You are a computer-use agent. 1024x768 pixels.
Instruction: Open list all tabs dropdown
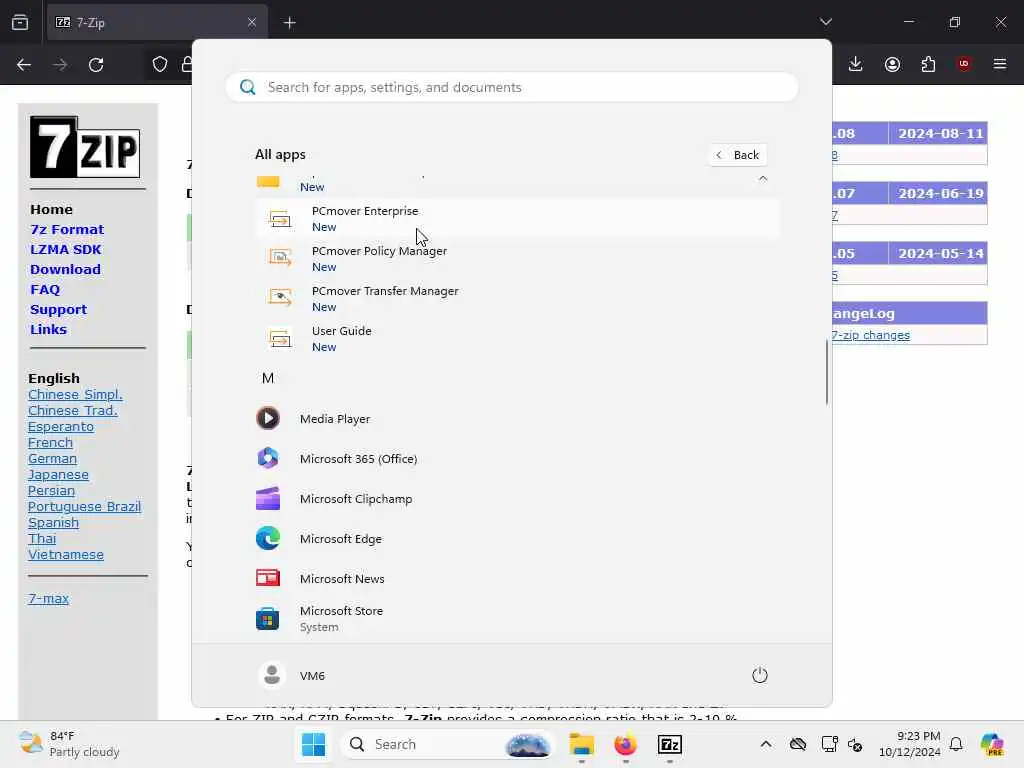[826, 22]
